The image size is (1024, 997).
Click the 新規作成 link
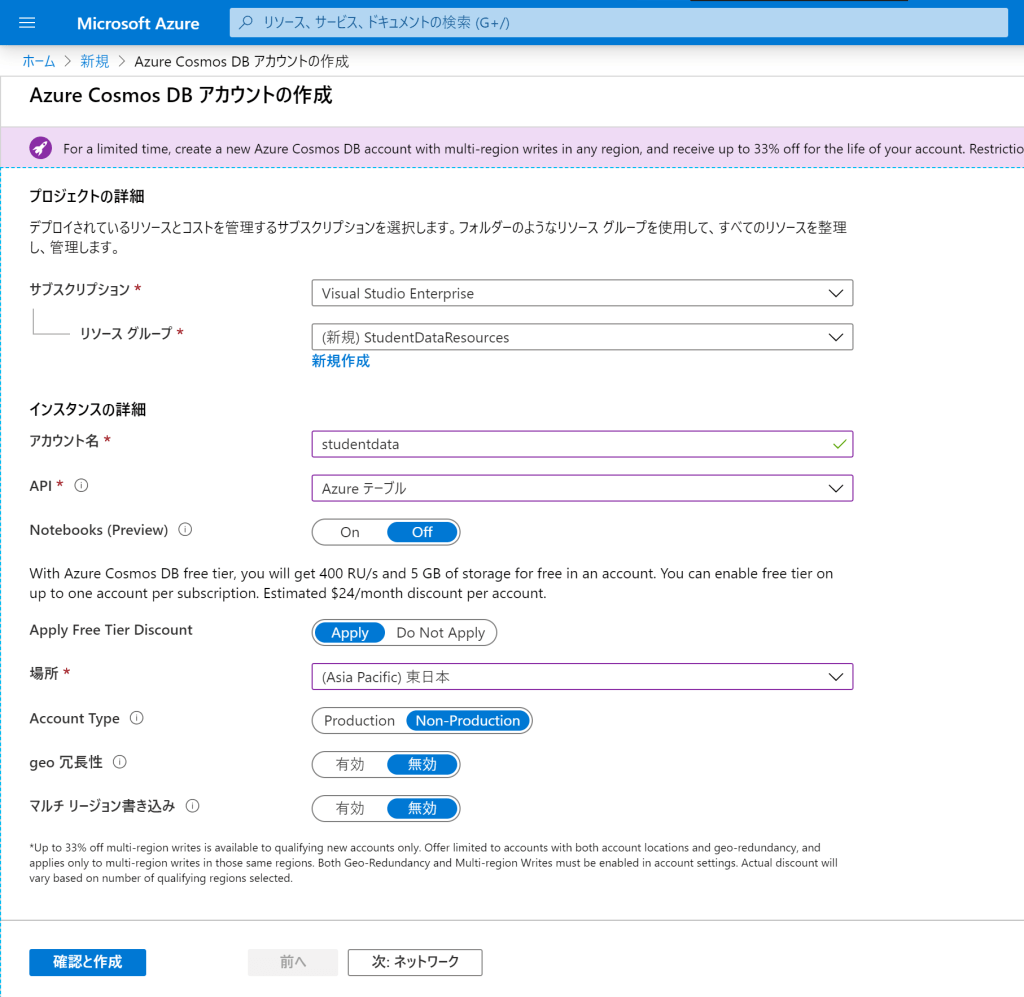tap(340, 361)
